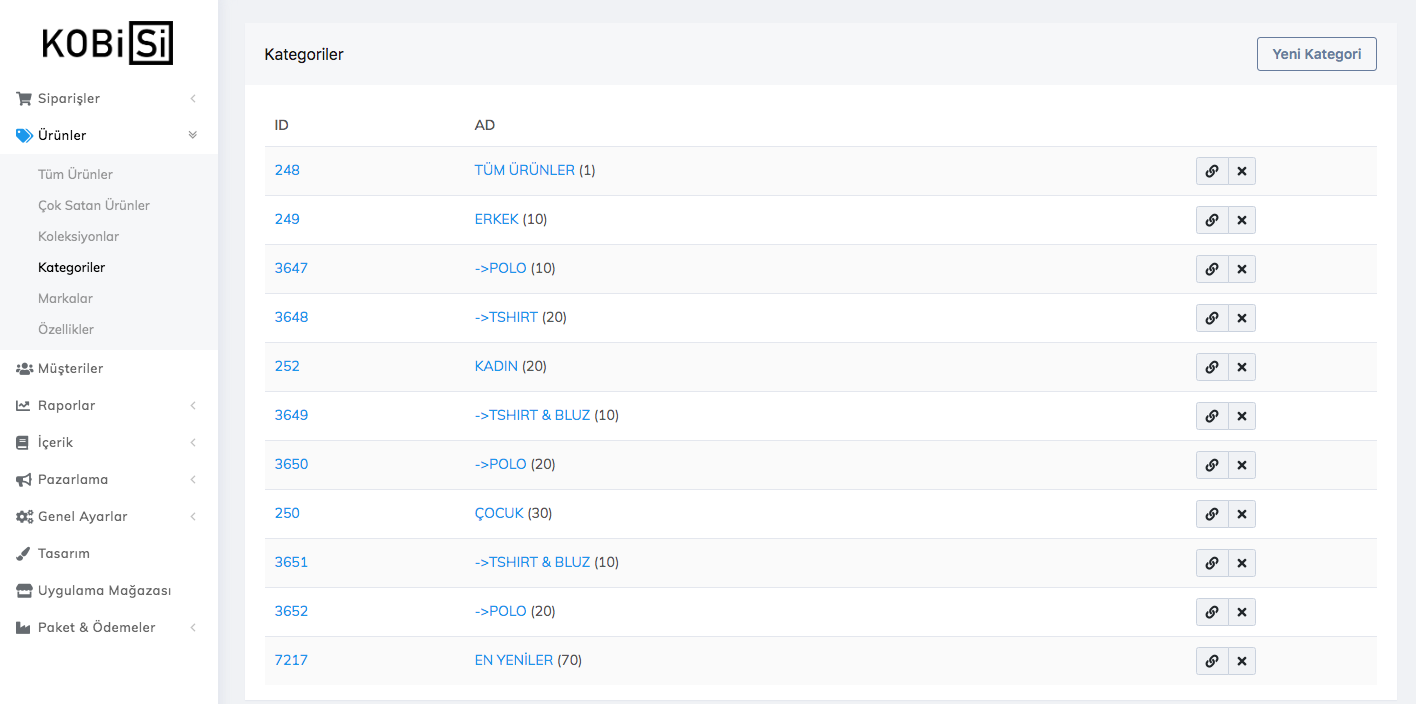Screen dimensions: 1416x704
Task: Open Tüm Ürünler in the sidebar
Action: [x=75, y=174]
